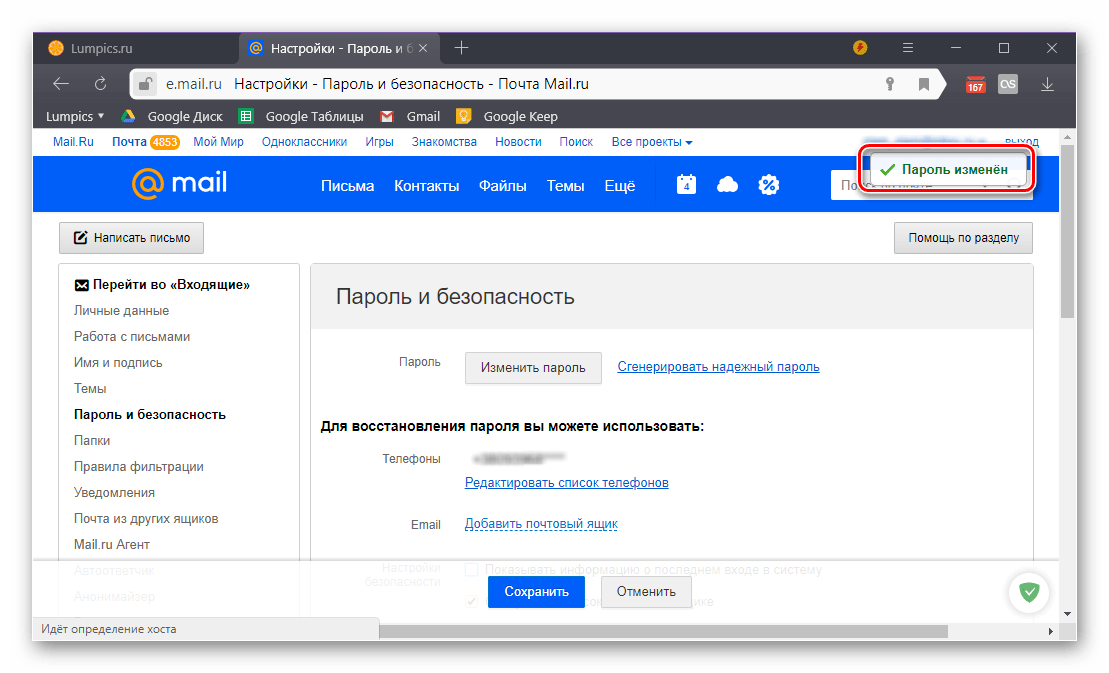Screen dimensions: 1109x673
Task: Open the Ещё navigation menu
Action: [619, 185]
